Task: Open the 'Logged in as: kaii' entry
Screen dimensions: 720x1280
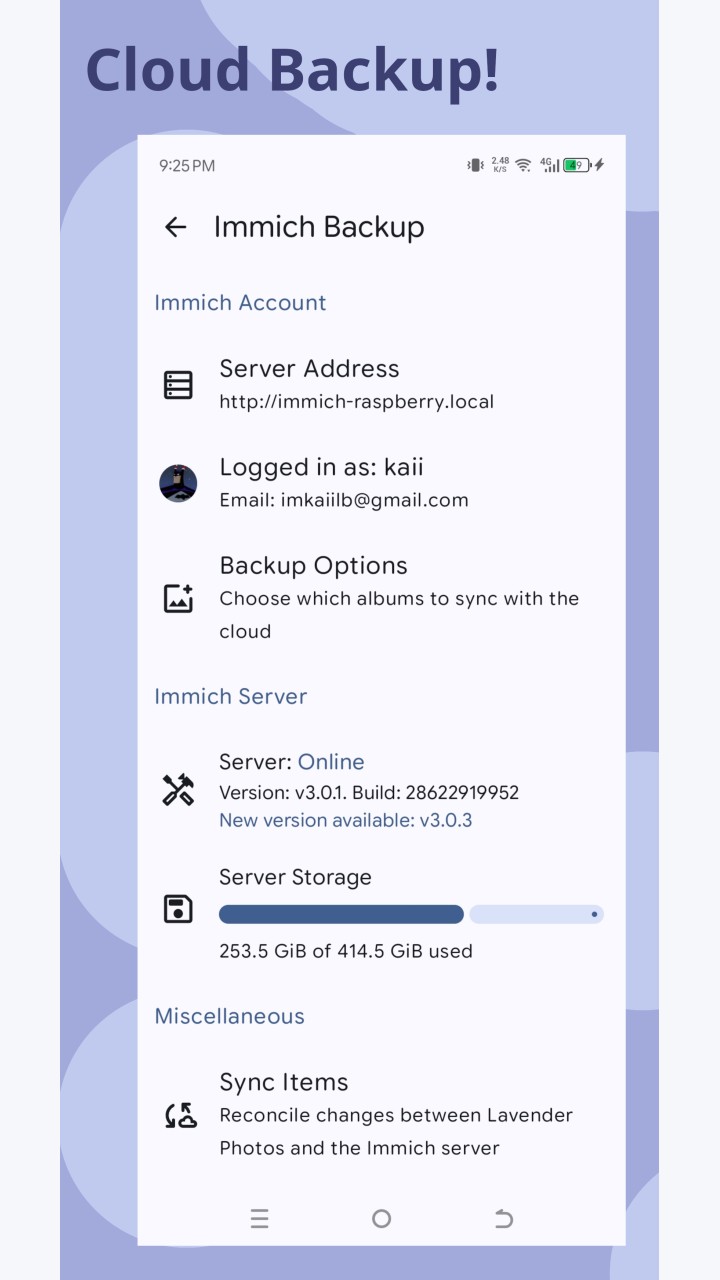Action: pyautogui.click(x=381, y=483)
